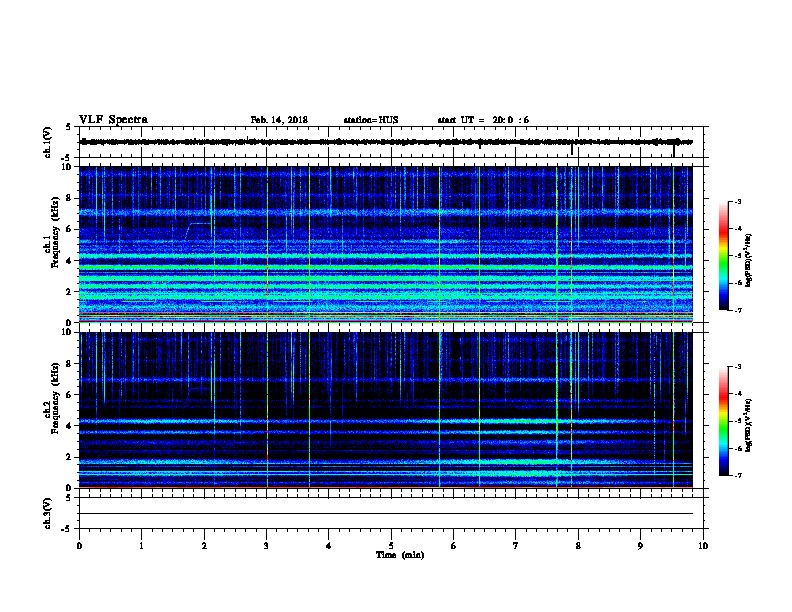
Task: Click the "station=HUS" header label
Action: (371, 120)
